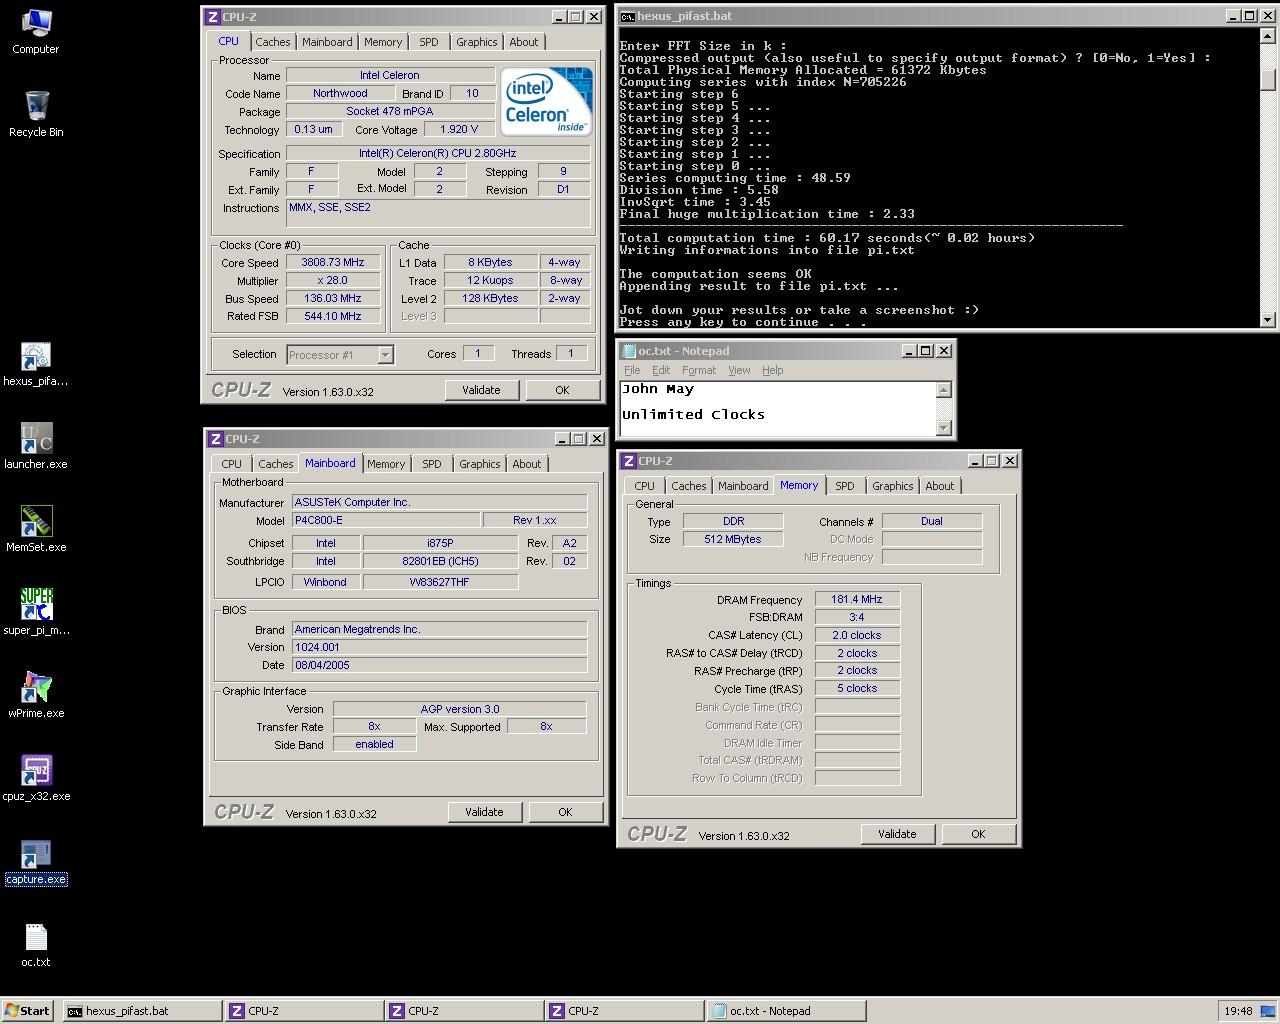
Task: Click OK in the CPU tab window
Action: 562,390
